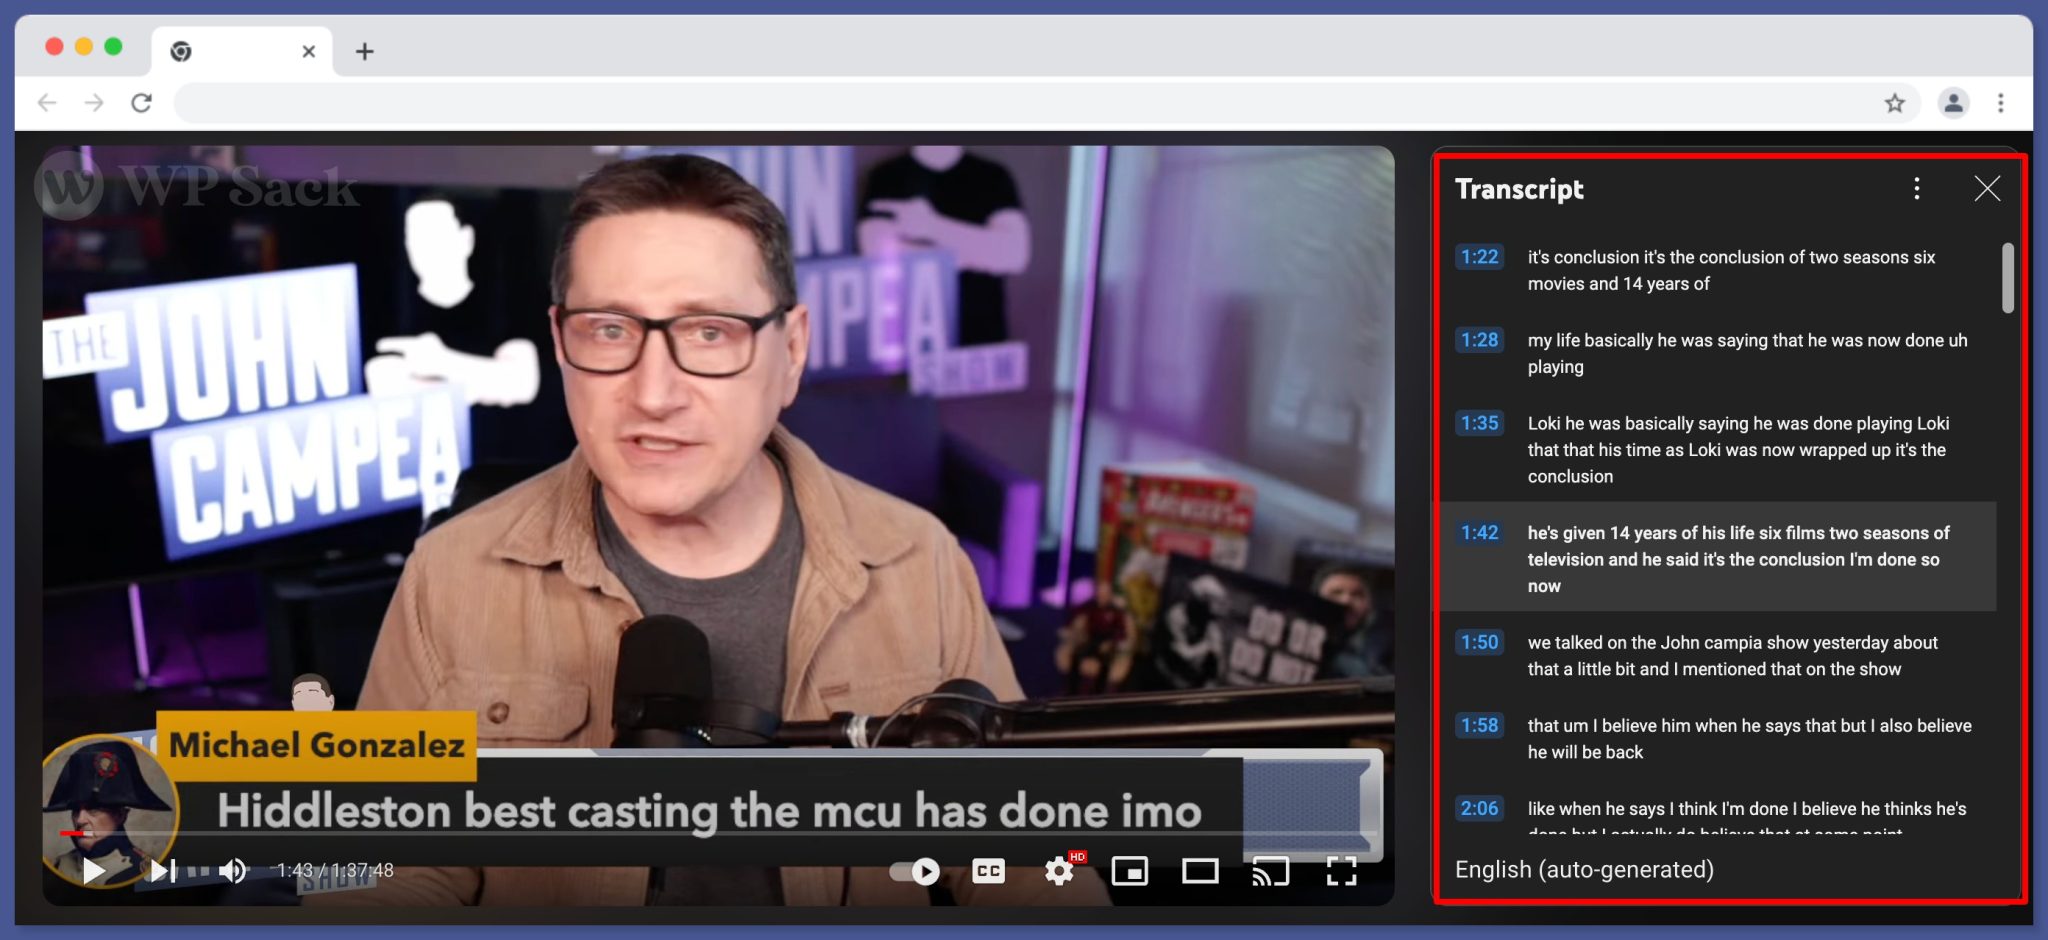Screen dimensions: 2048x940
Task: Click the 1:43 / 1:37:48 time display
Action: click(x=335, y=871)
